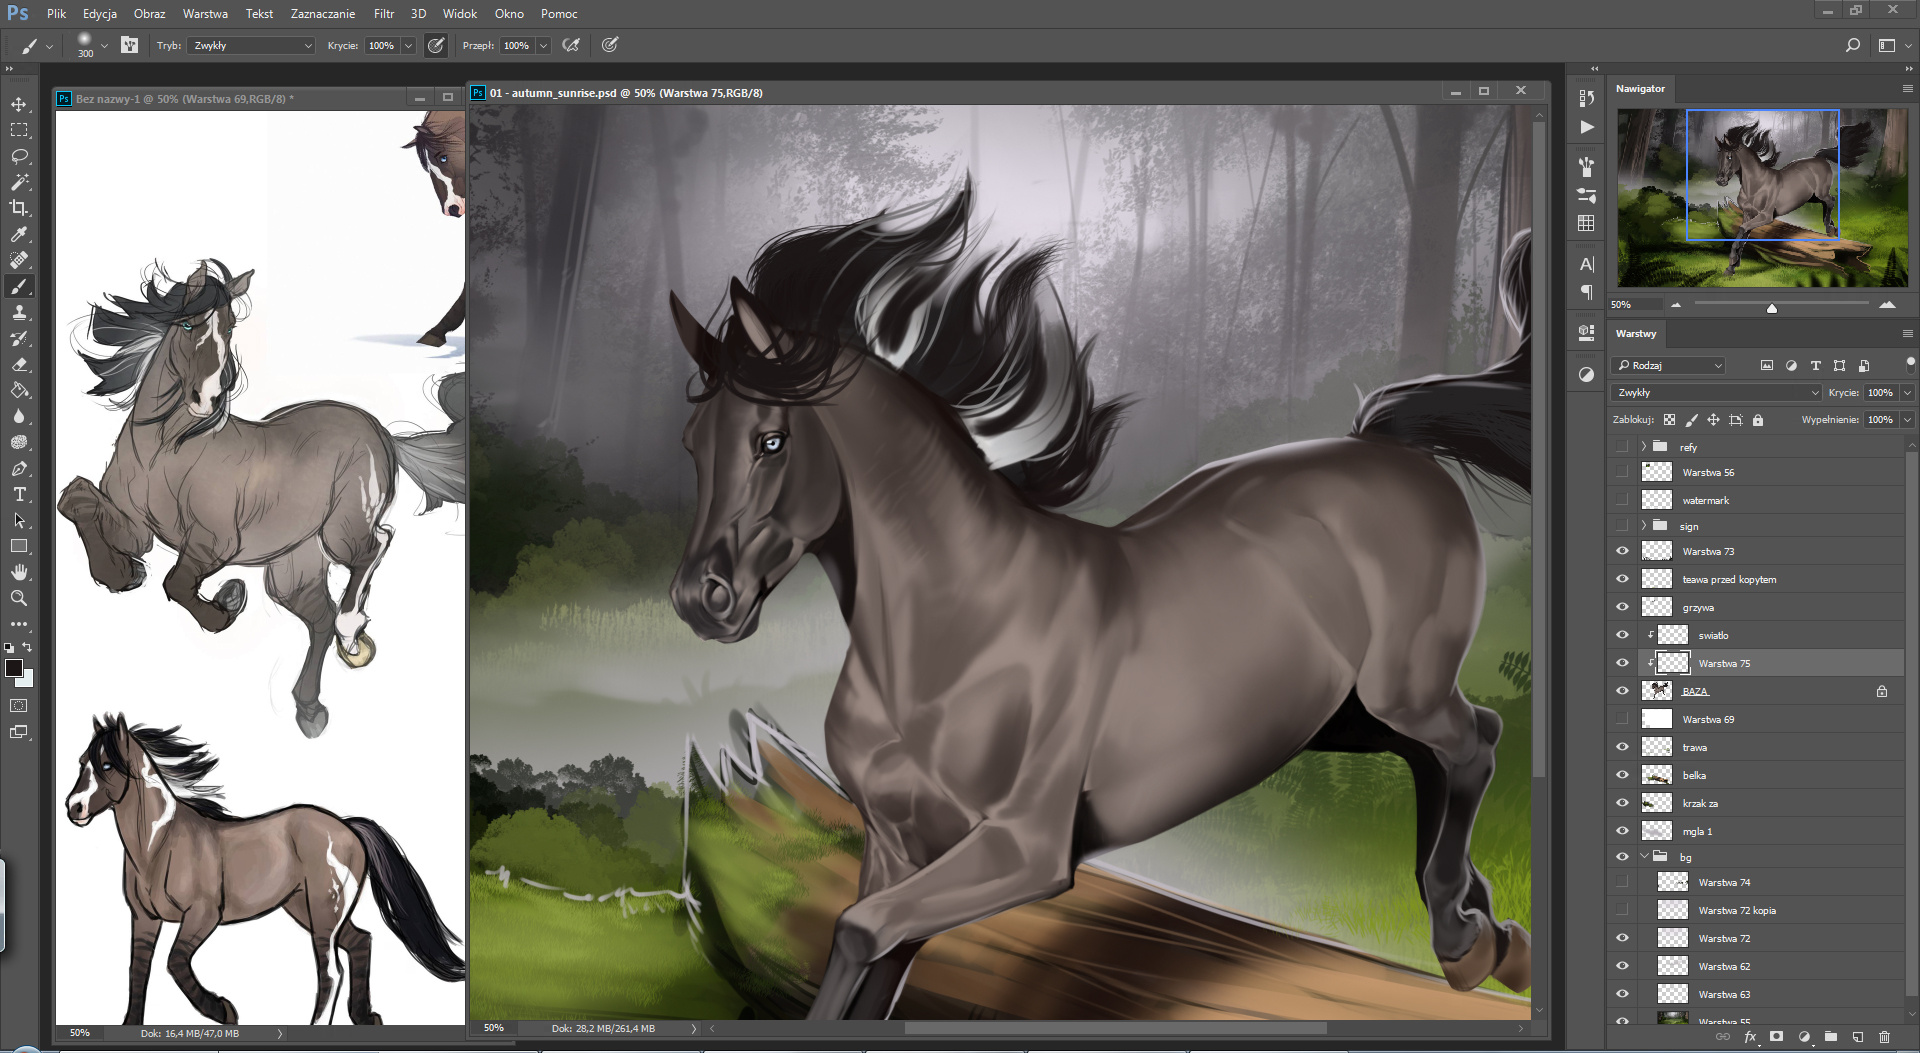Viewport: 1920px width, 1053px height.
Task: Choose the Type tool
Action: coord(19,495)
